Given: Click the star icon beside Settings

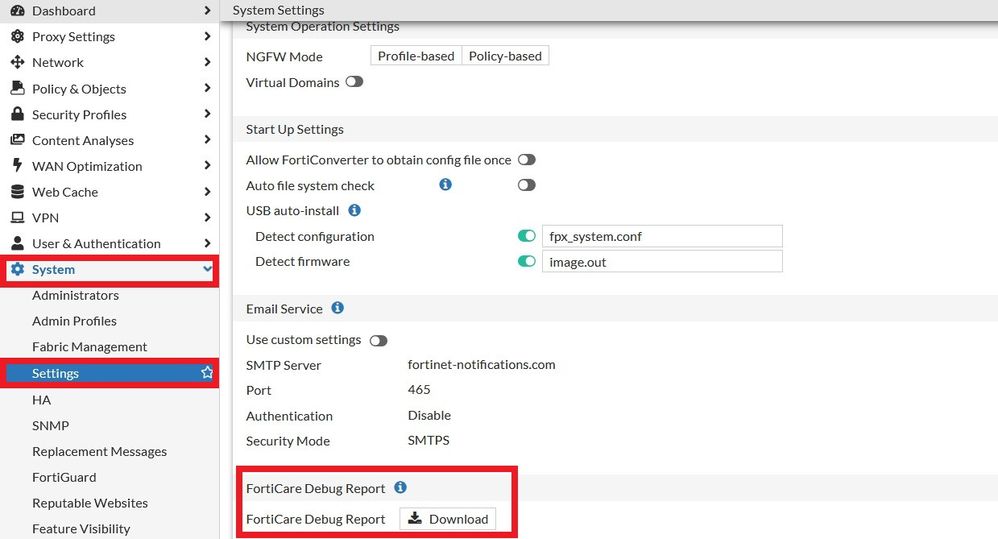Looking at the screenshot, I should tap(207, 373).
